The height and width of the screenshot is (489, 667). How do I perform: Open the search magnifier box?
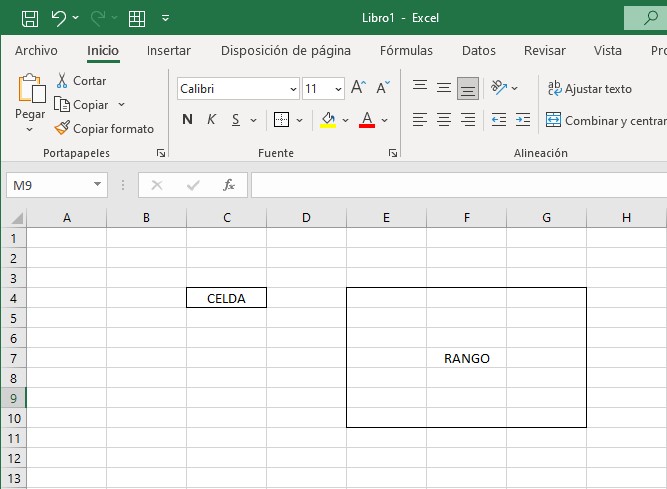[645, 18]
